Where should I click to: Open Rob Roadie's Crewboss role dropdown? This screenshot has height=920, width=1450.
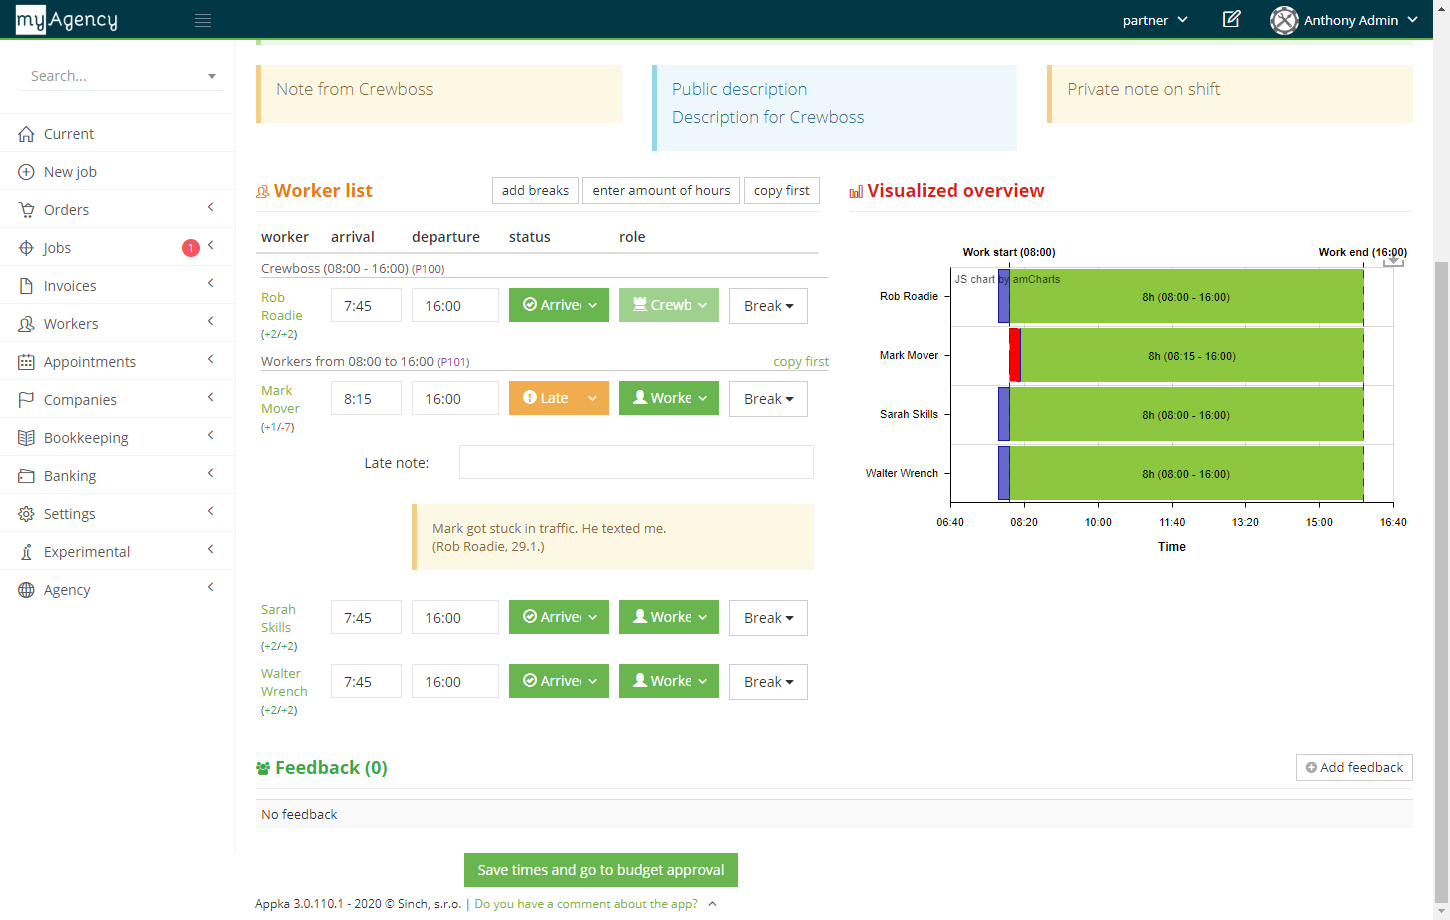coord(669,305)
